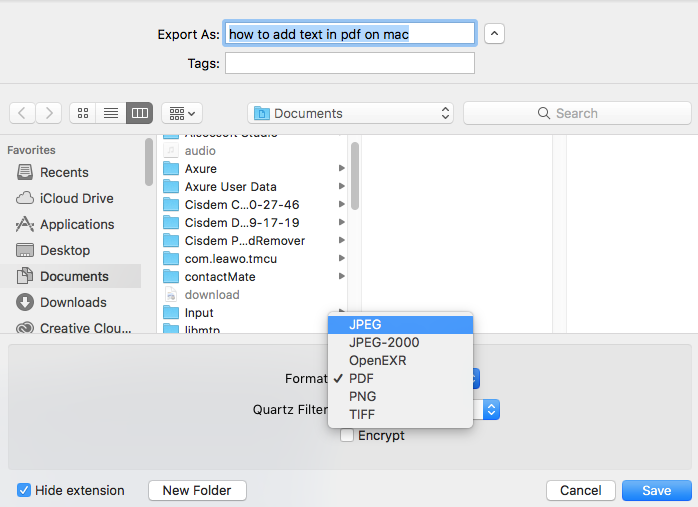Collapse the dialog with the chevron button
Screen dimensions: 698x507
494,33
